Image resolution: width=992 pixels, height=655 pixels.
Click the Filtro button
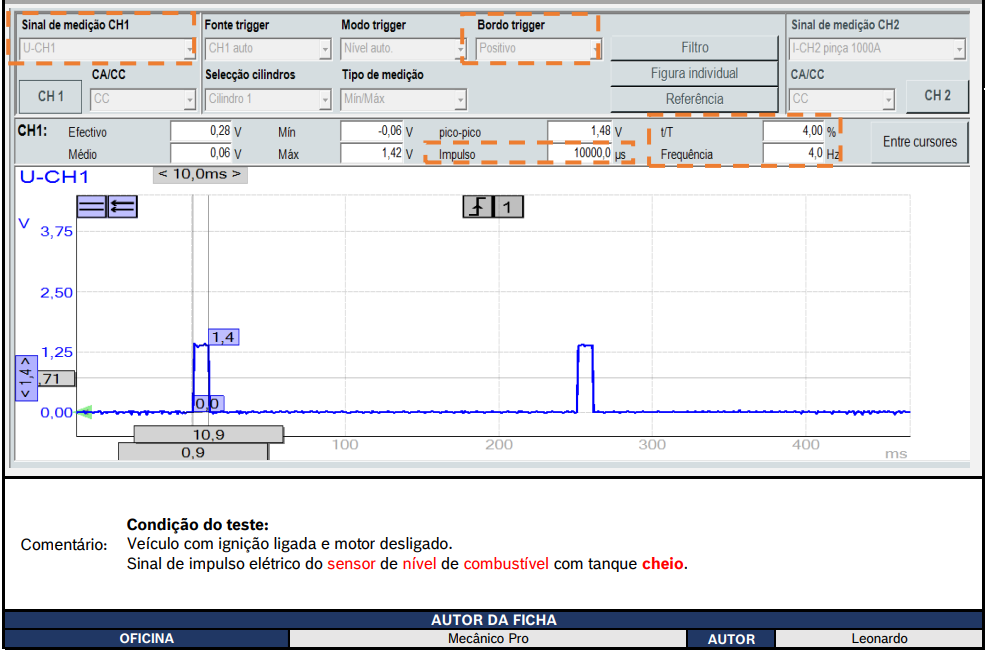coord(694,48)
